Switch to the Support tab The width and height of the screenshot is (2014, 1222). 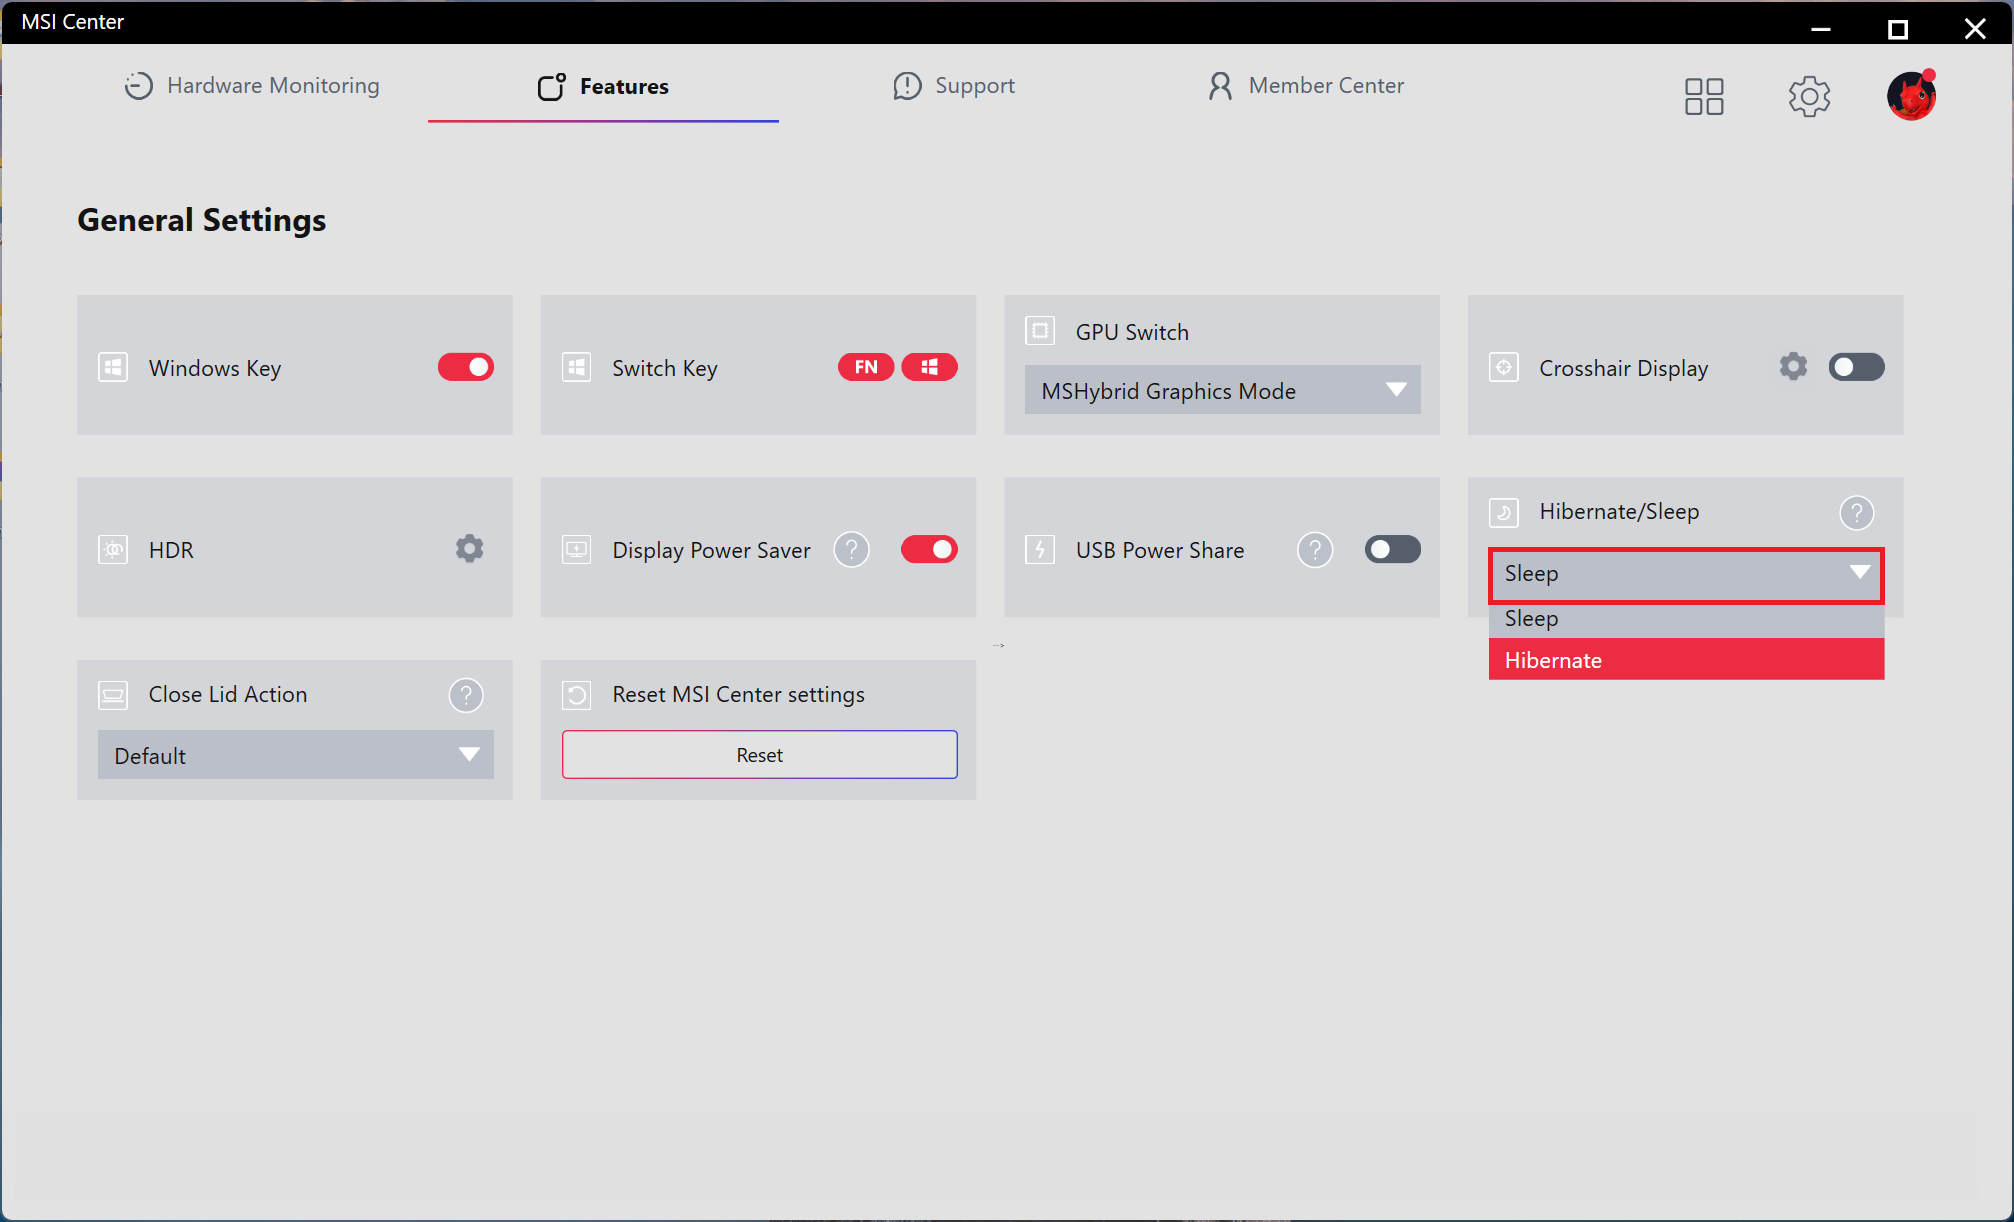point(954,86)
